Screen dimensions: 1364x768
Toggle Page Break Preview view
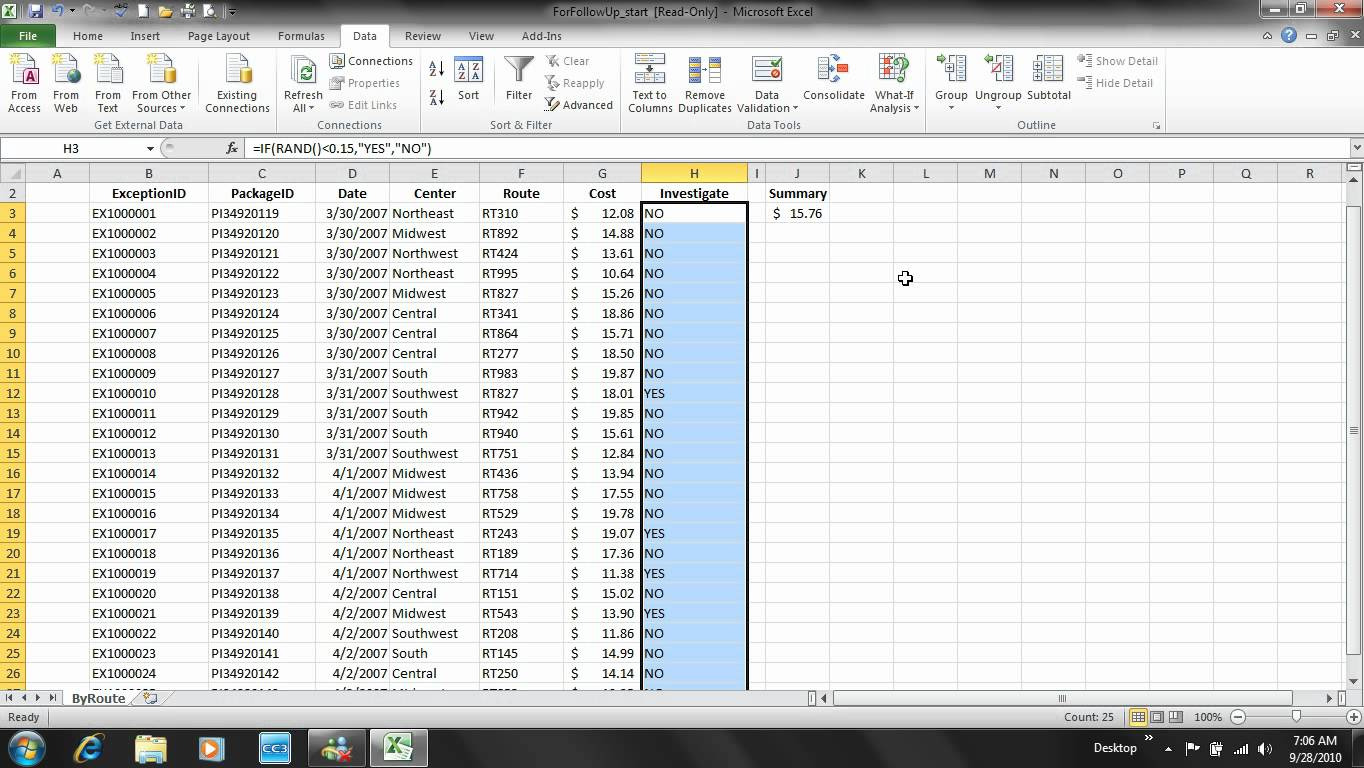(x=1176, y=717)
